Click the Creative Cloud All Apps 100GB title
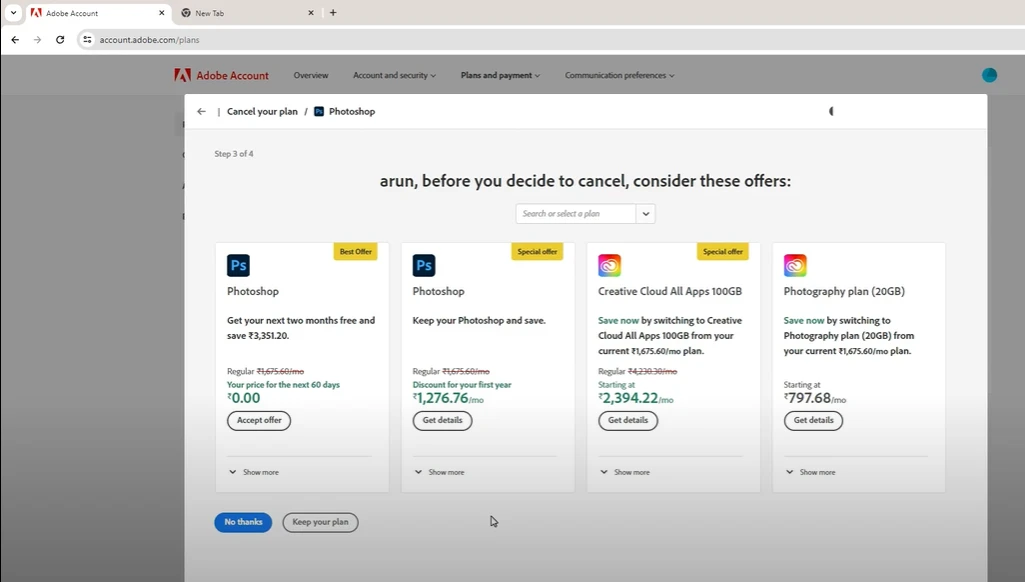The width and height of the screenshot is (1025, 582). [670, 292]
